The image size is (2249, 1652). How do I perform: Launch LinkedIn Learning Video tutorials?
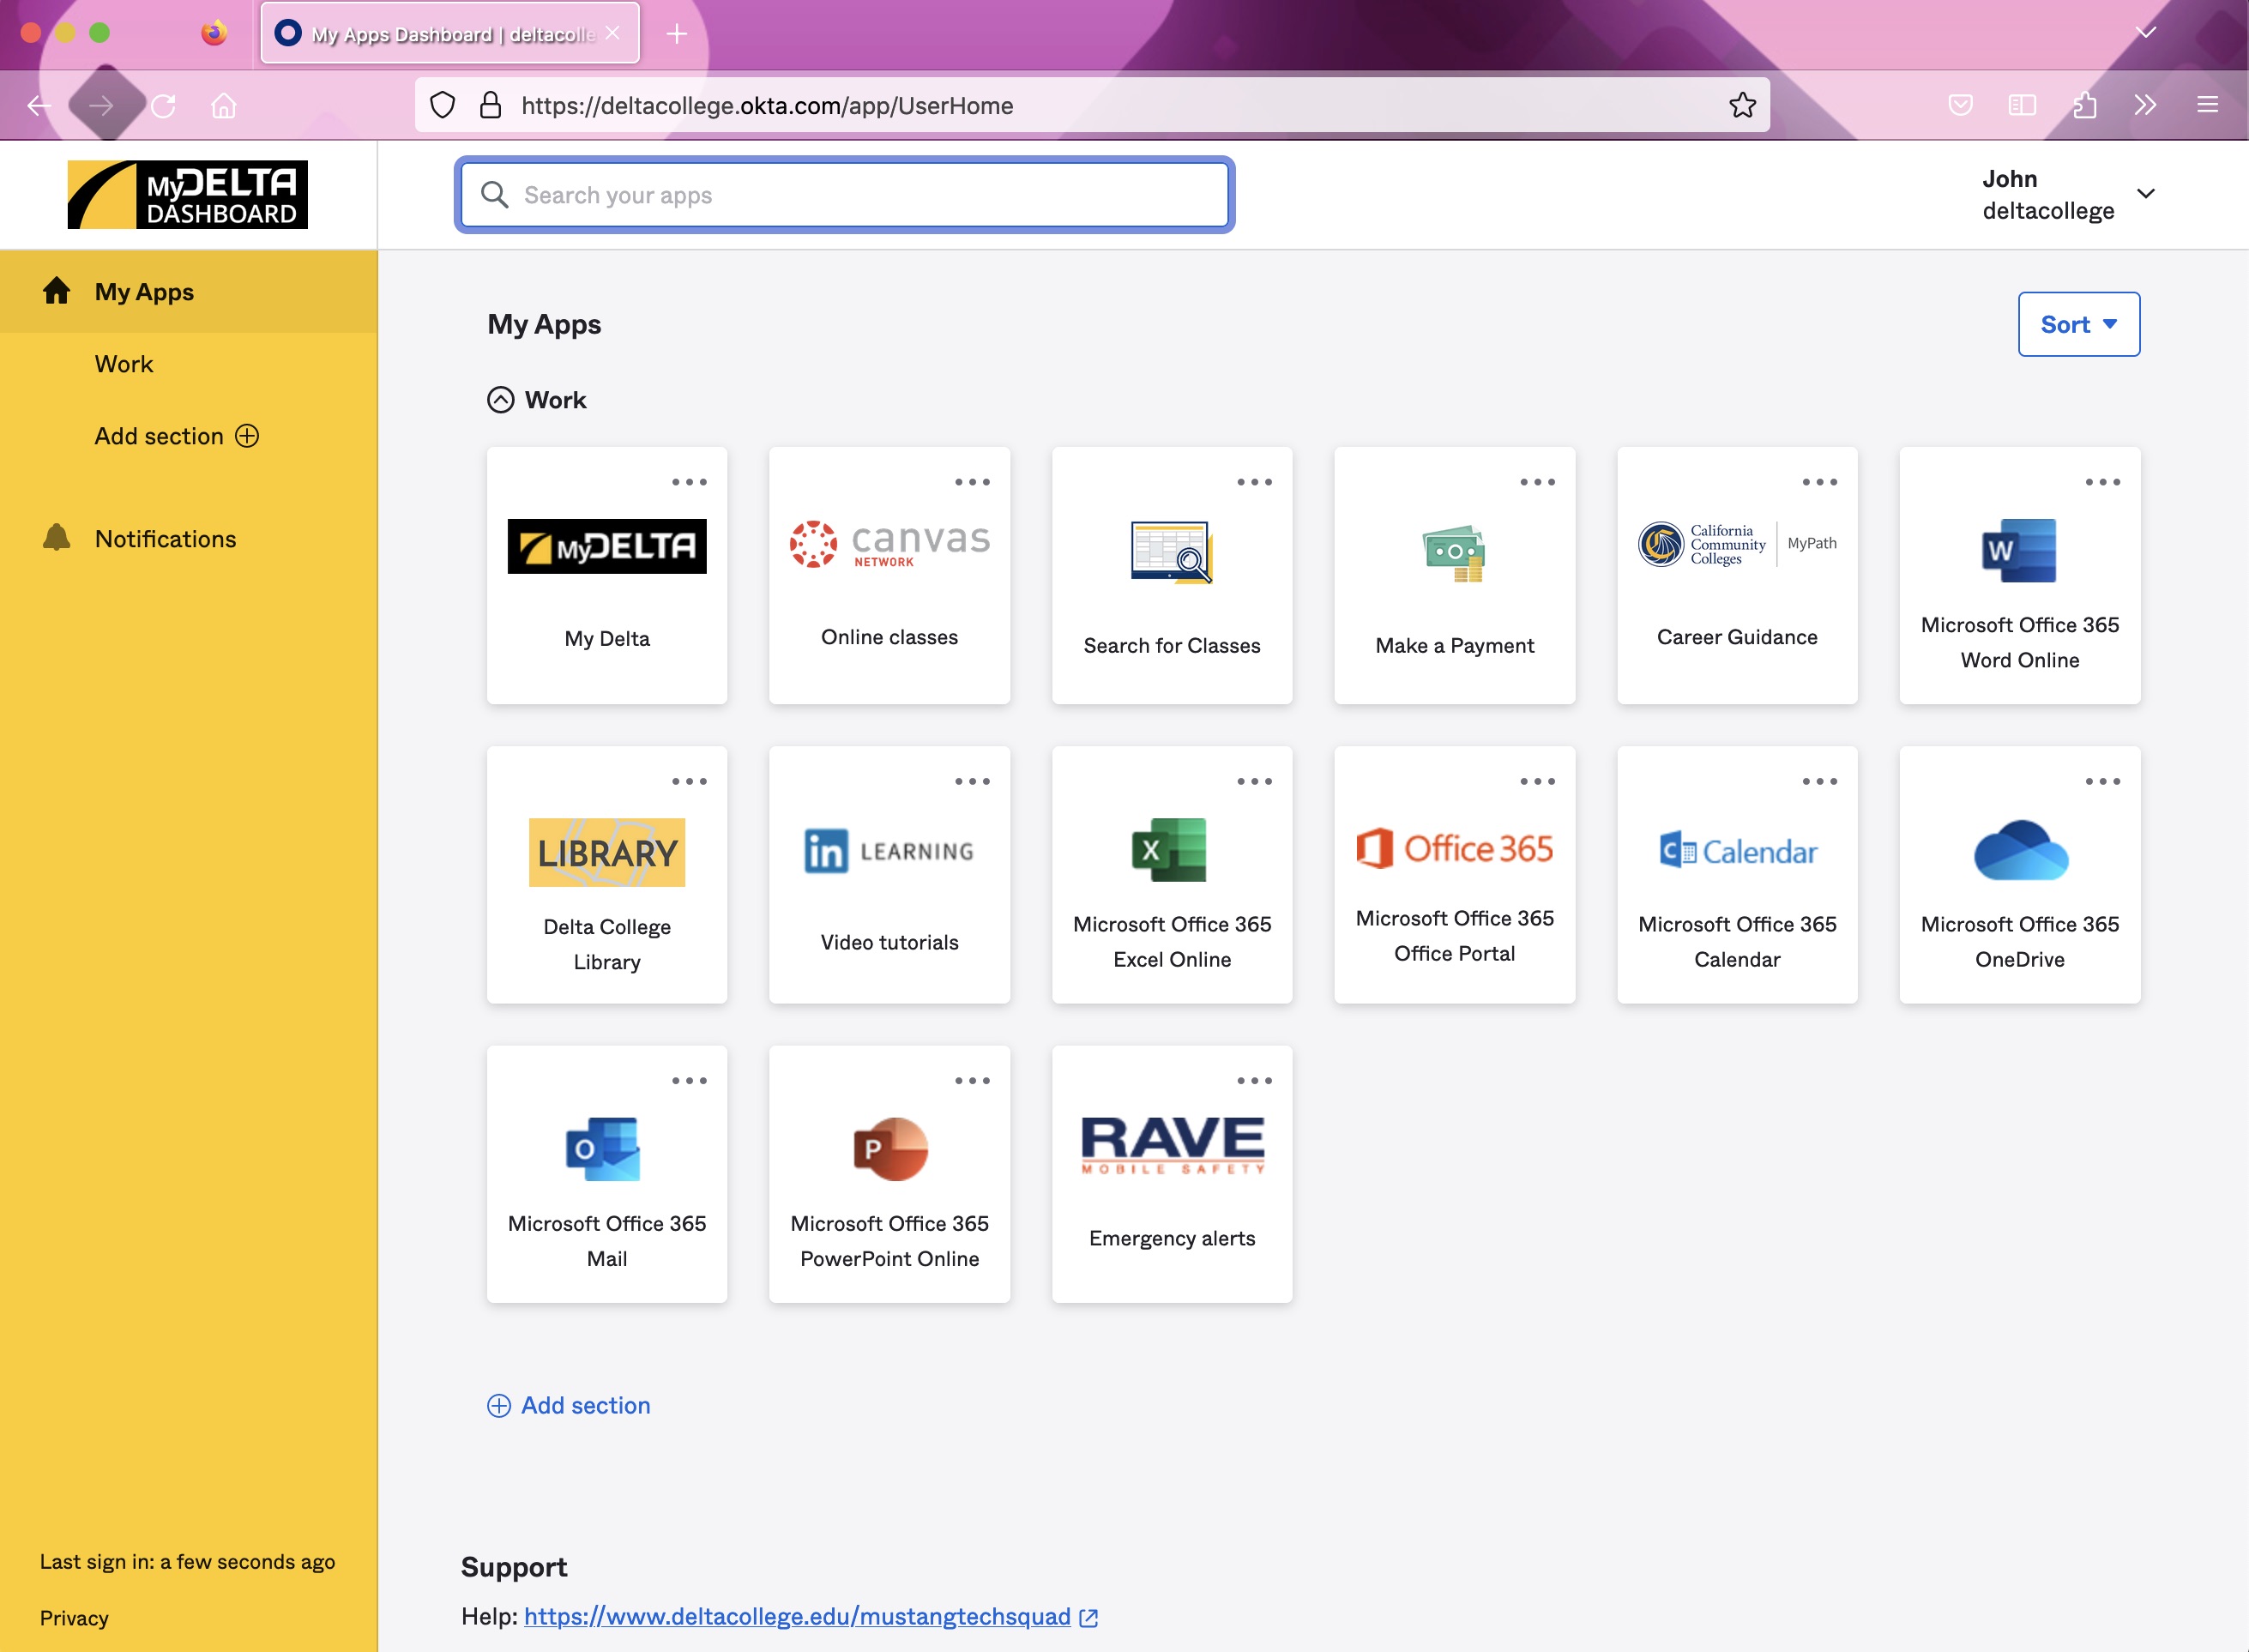(x=889, y=875)
